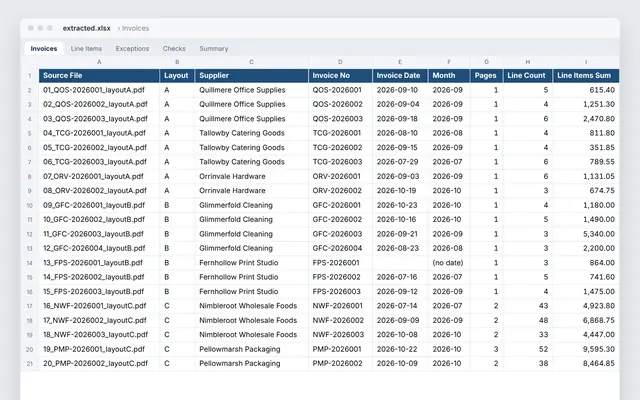Select cell 01_QOS-2026001_layoutA.pdf
This screenshot has height=400, width=640.
click(x=99, y=90)
